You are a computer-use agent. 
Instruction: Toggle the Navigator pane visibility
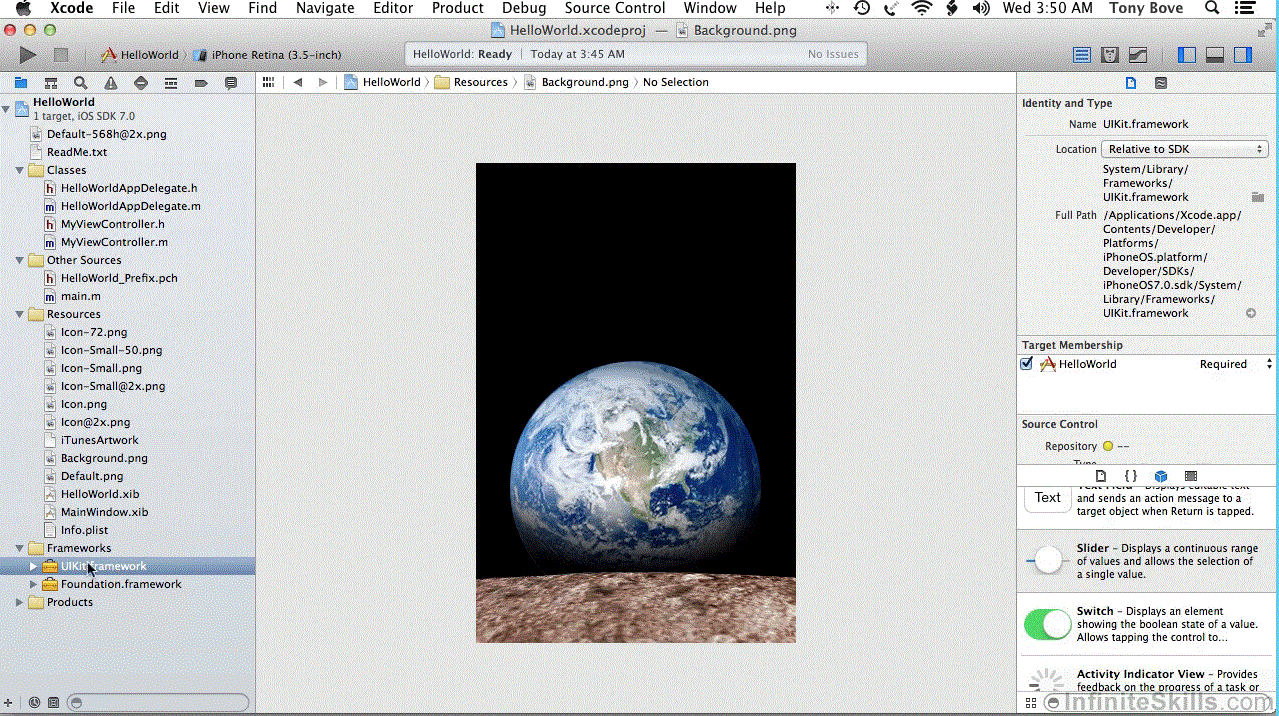[1187, 55]
